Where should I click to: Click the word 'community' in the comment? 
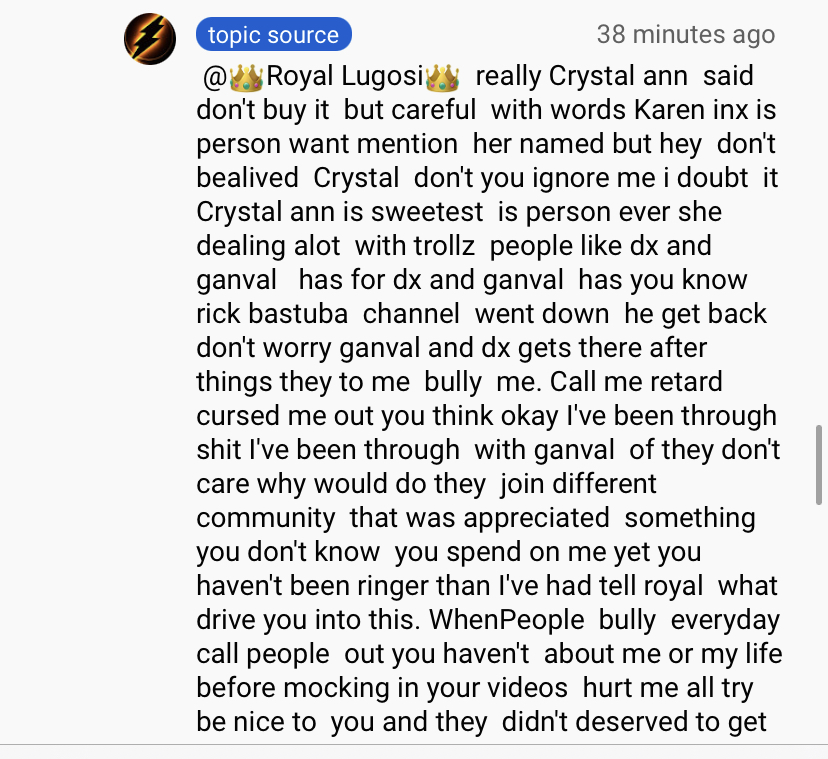pos(266,518)
